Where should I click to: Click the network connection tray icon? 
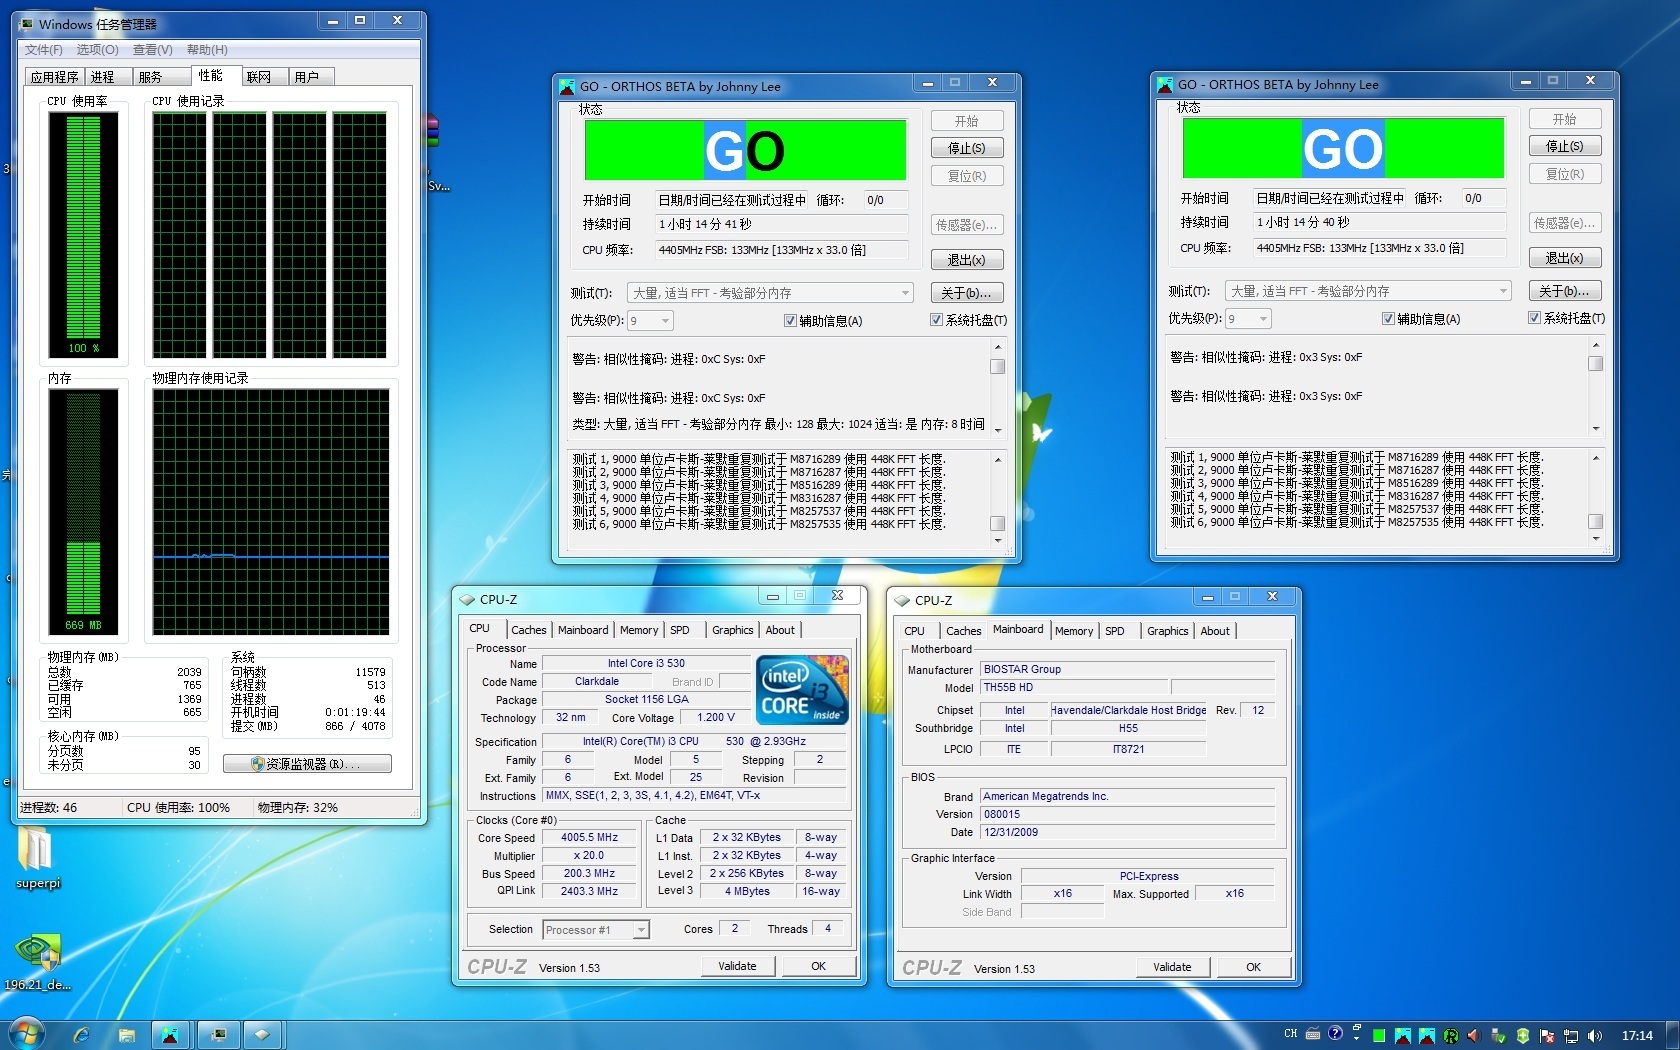pos(1571,1036)
